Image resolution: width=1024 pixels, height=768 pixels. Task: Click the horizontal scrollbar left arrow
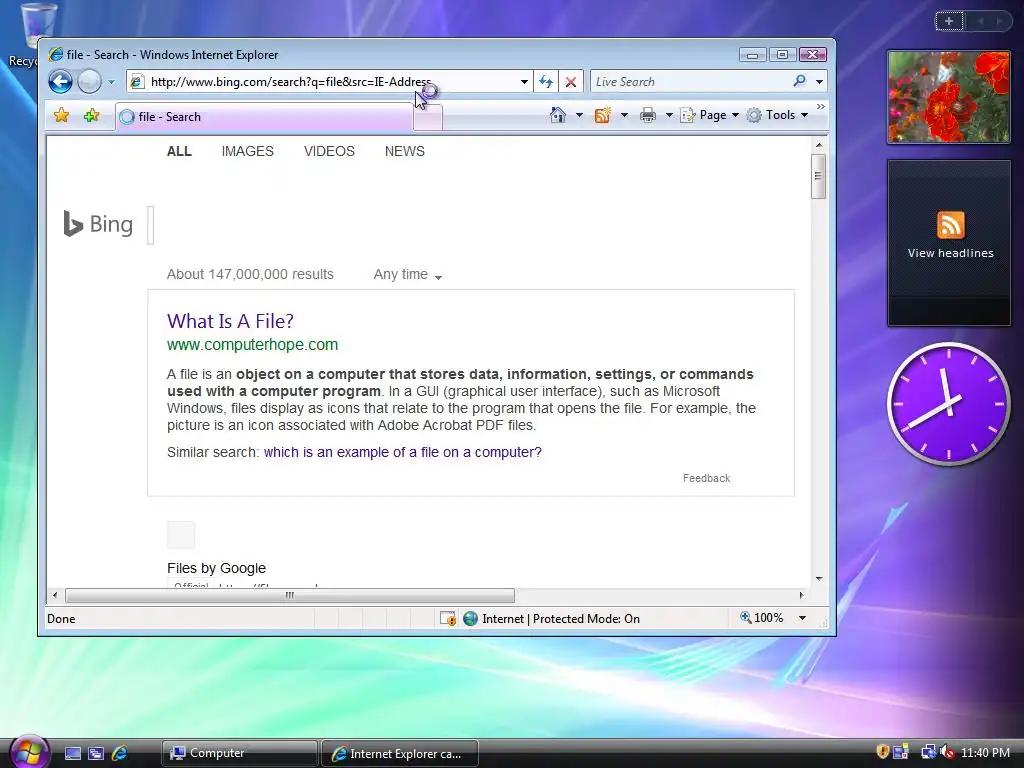[55, 596]
